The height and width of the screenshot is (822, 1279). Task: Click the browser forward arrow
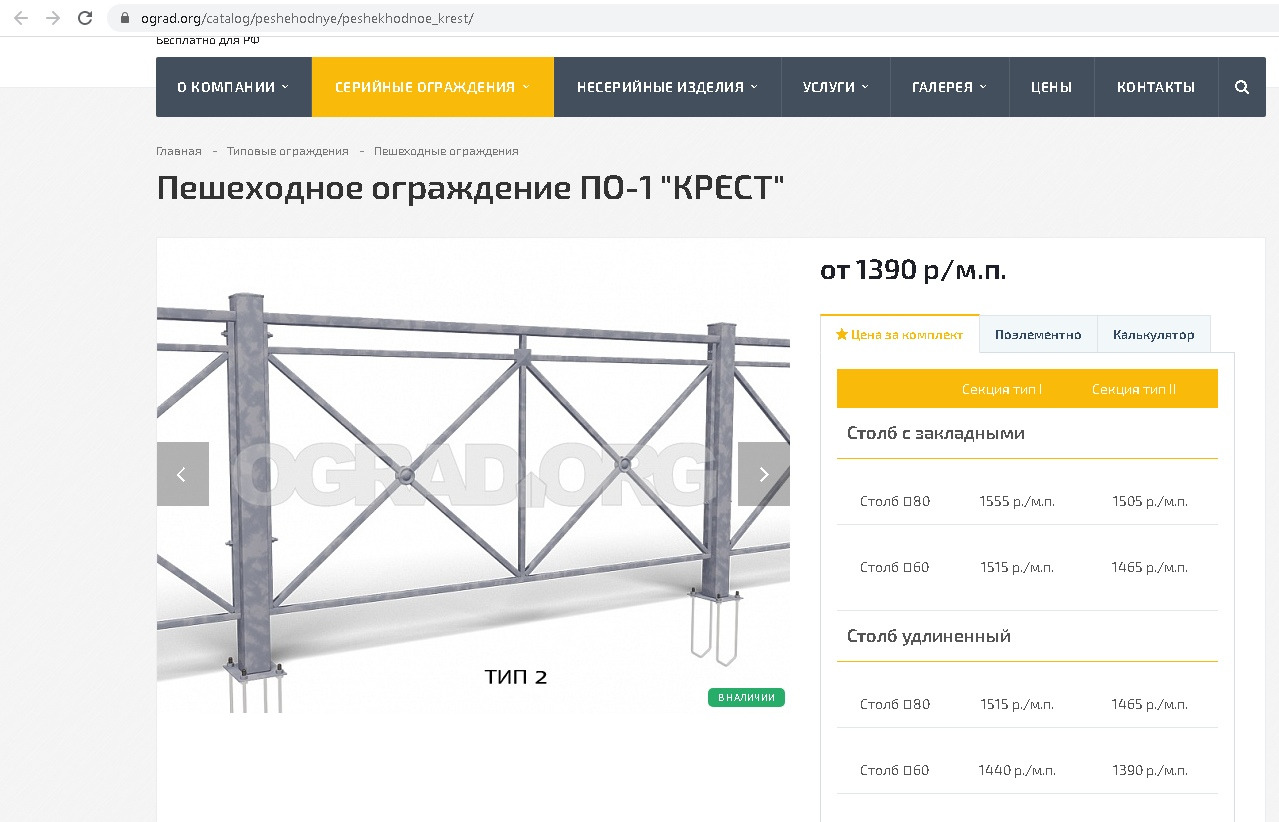(53, 18)
